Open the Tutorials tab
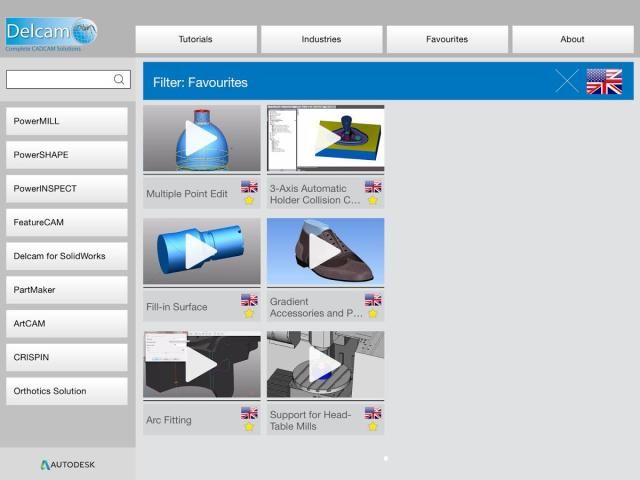 click(195, 39)
